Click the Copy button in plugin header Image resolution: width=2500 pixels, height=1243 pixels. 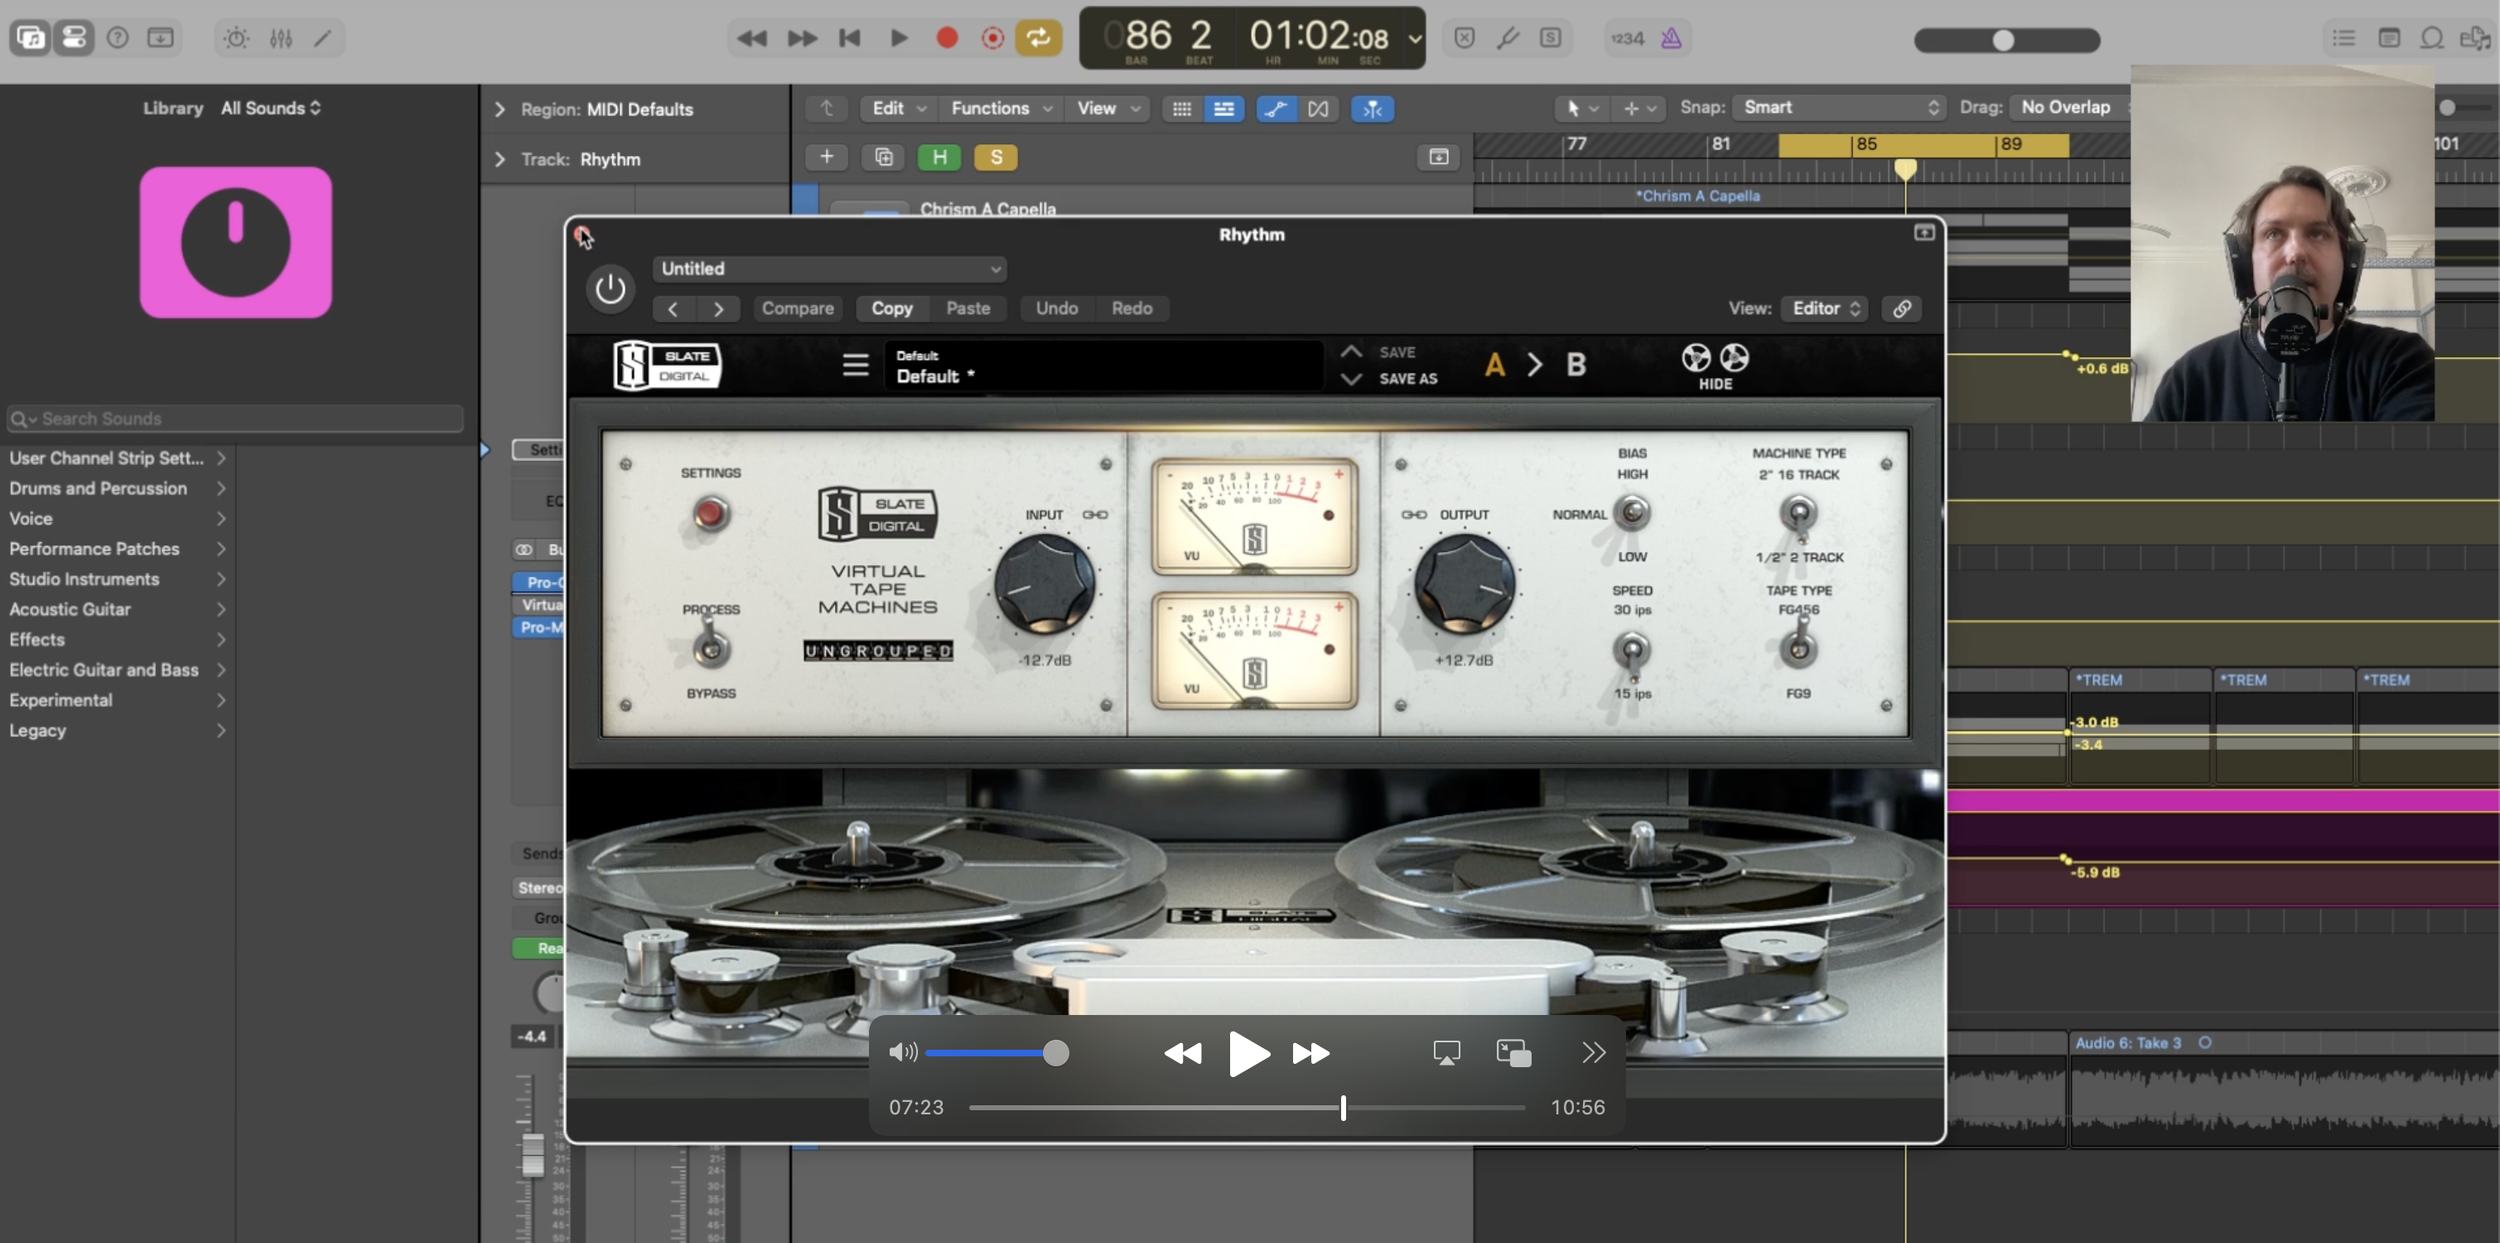pos(891,308)
